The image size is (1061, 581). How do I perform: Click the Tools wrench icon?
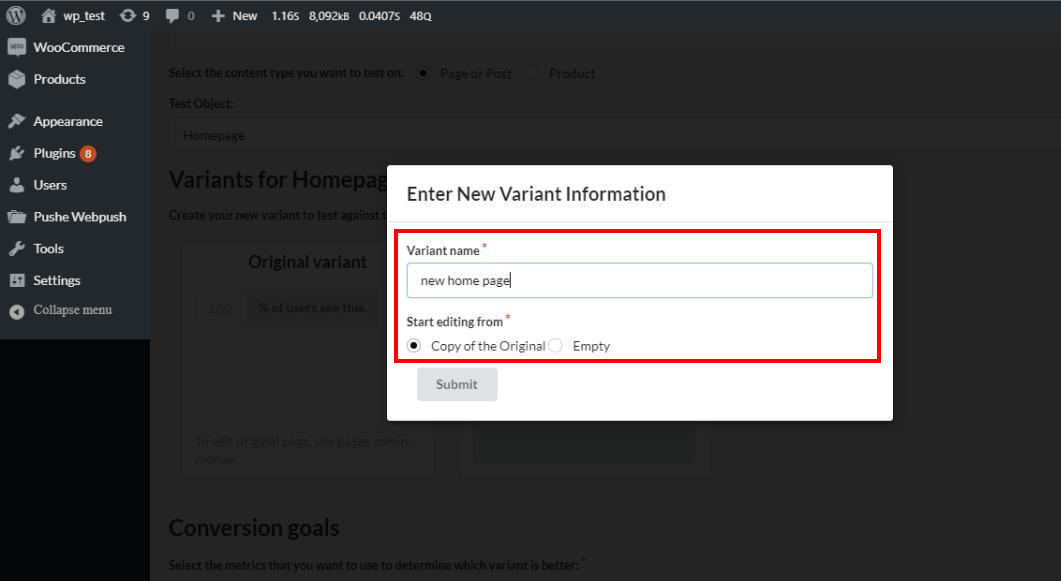tap(17, 248)
